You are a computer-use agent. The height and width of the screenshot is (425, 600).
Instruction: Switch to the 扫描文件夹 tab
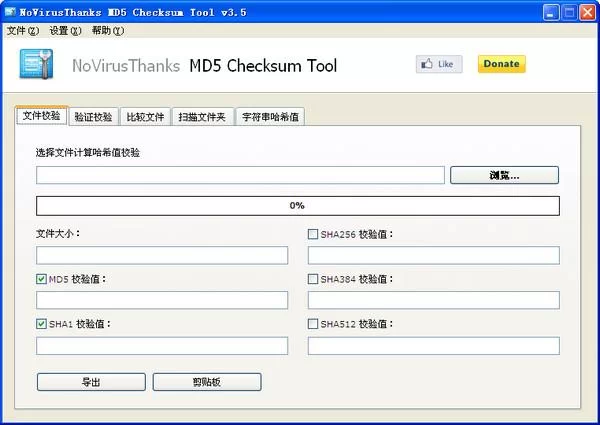(202, 117)
